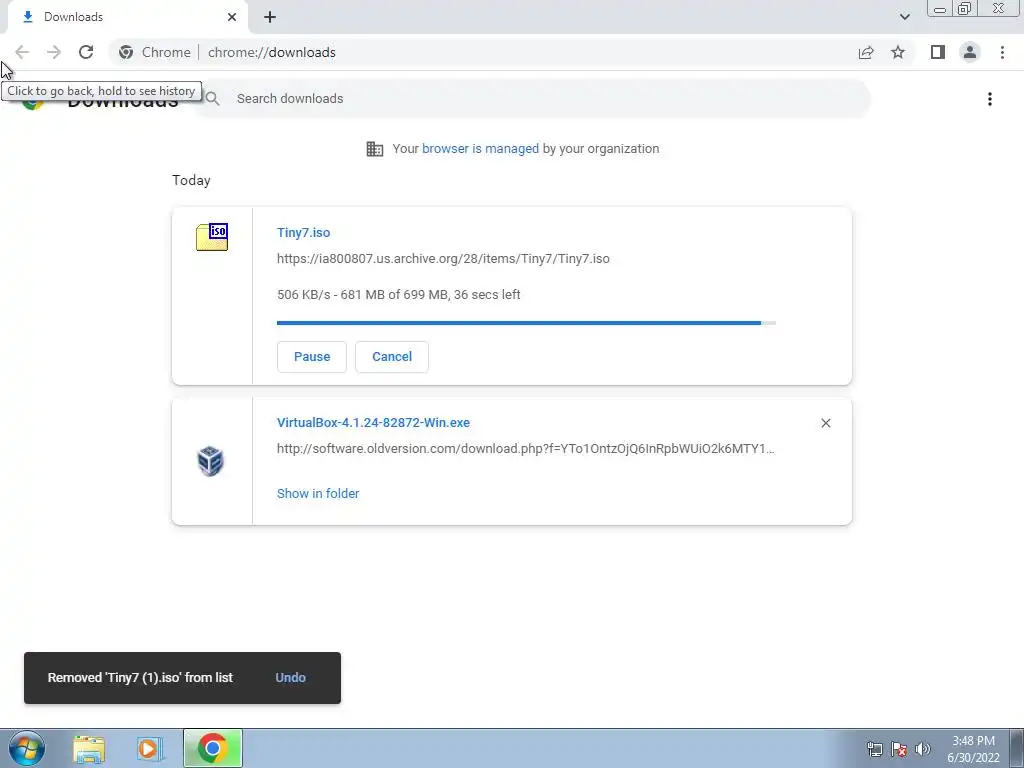
Task: Close the Downloads tab
Action: tap(232, 17)
